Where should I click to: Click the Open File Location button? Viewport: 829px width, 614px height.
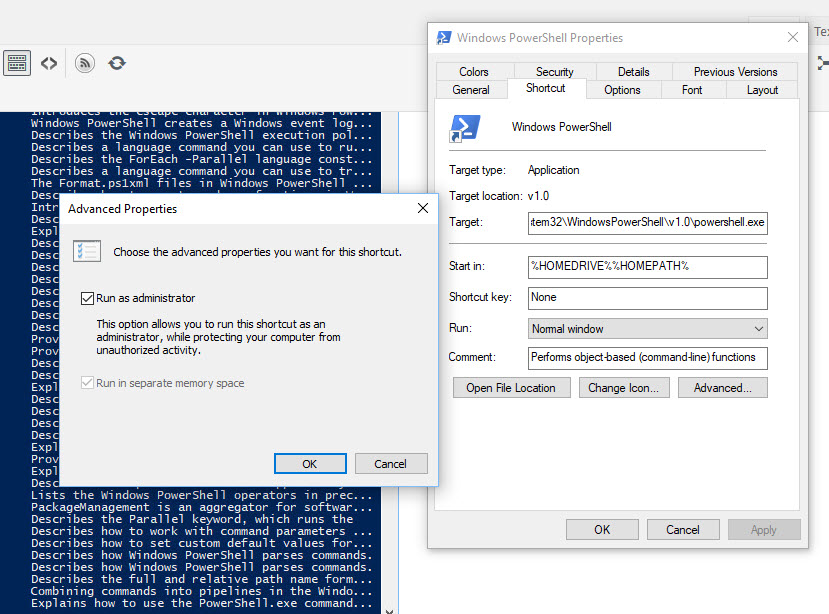pos(511,388)
